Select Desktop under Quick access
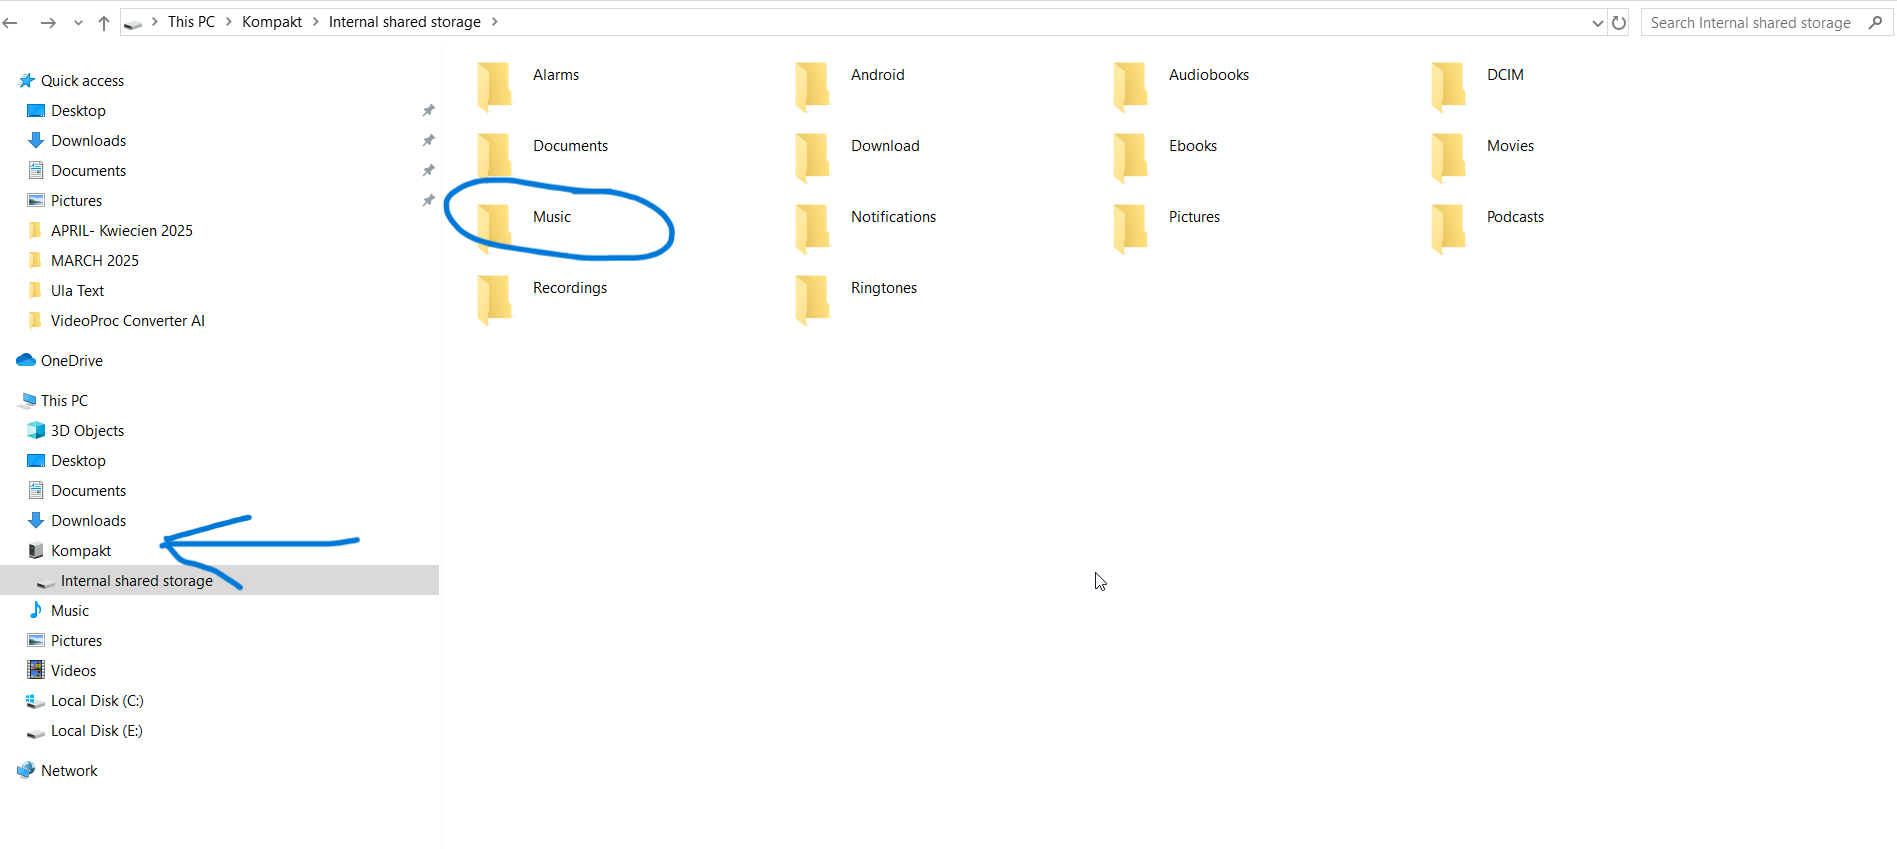1897x849 pixels. pos(78,110)
